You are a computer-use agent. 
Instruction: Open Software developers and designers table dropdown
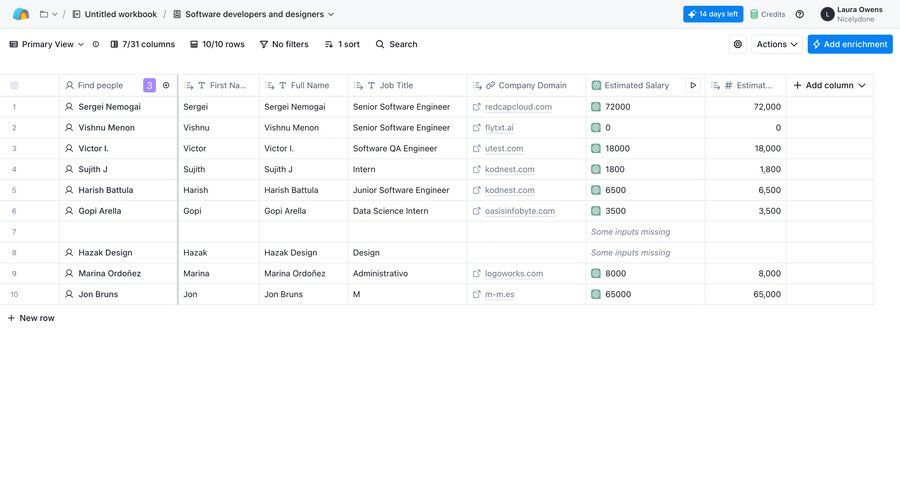click(x=254, y=14)
